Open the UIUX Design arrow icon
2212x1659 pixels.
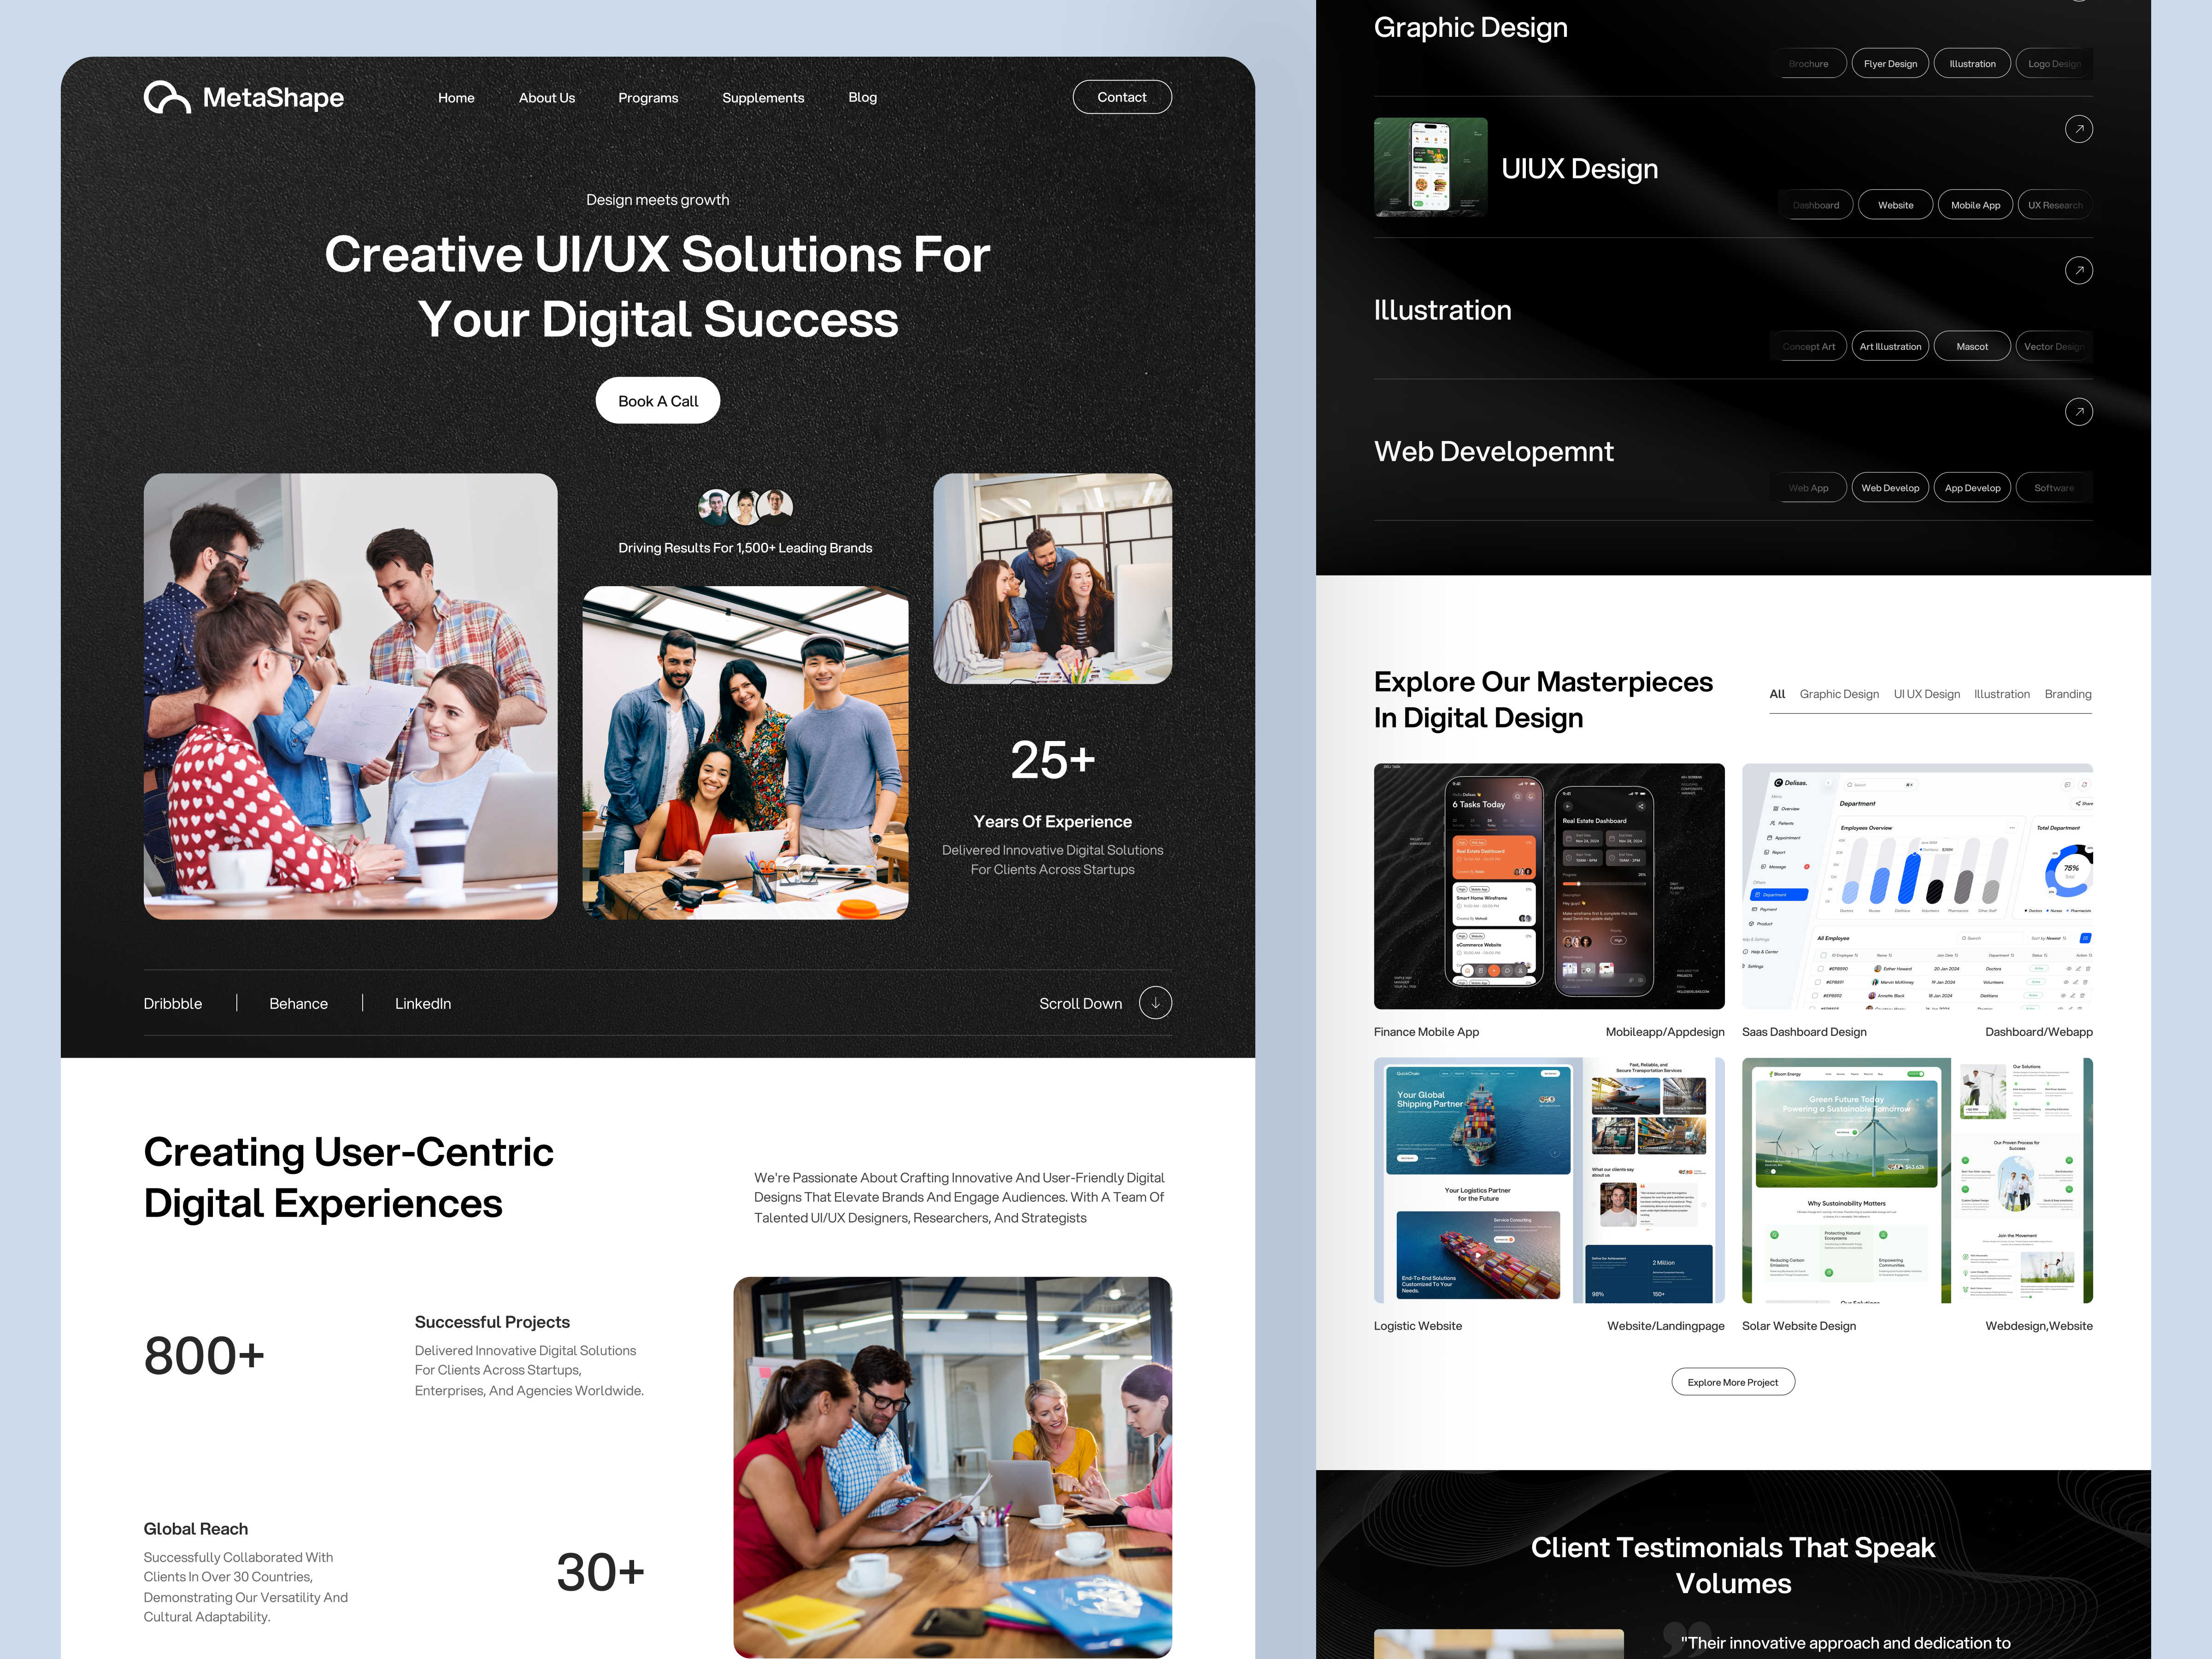coord(2078,129)
